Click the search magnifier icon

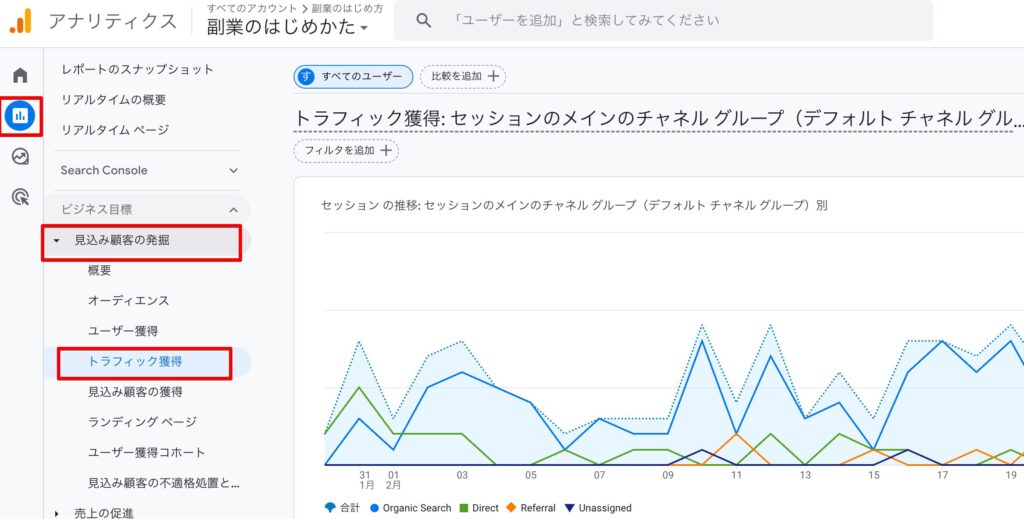(x=423, y=21)
